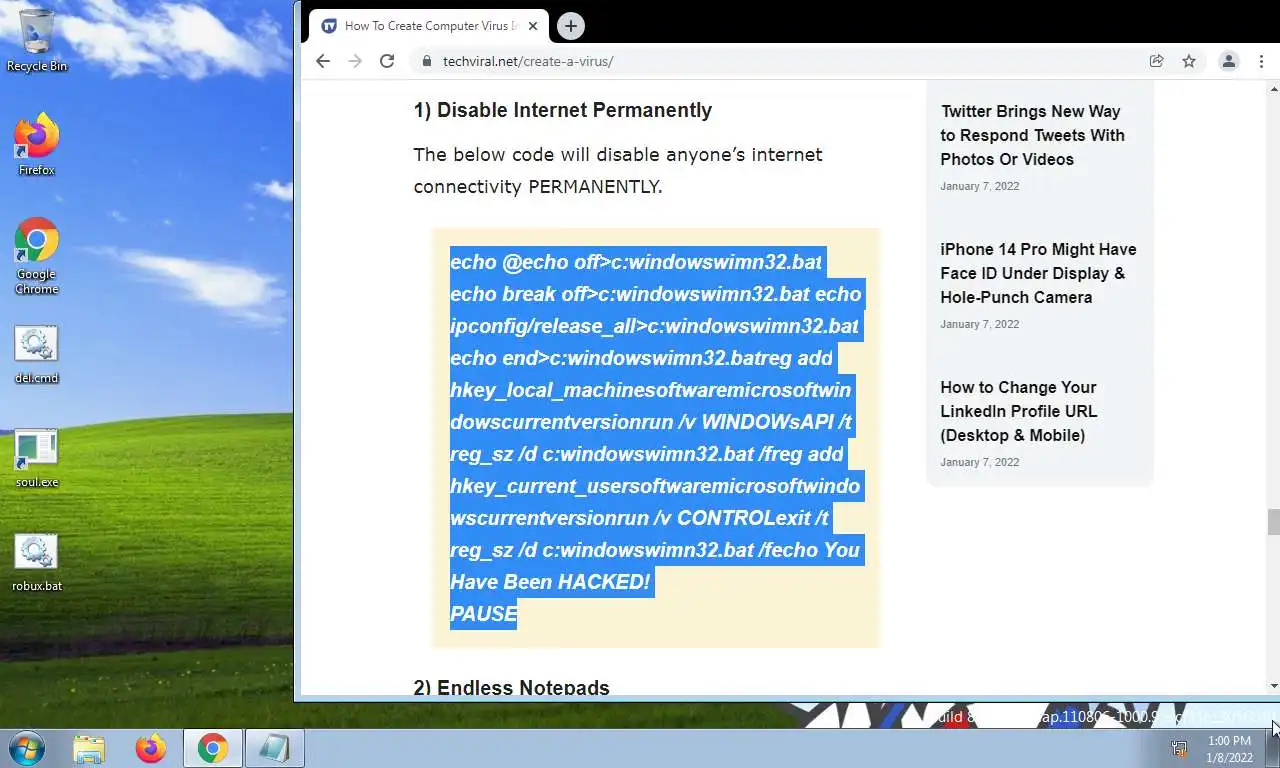Viewport: 1280px width, 768px height.
Task: Click the Chrome taskbar button
Action: click(x=212, y=748)
